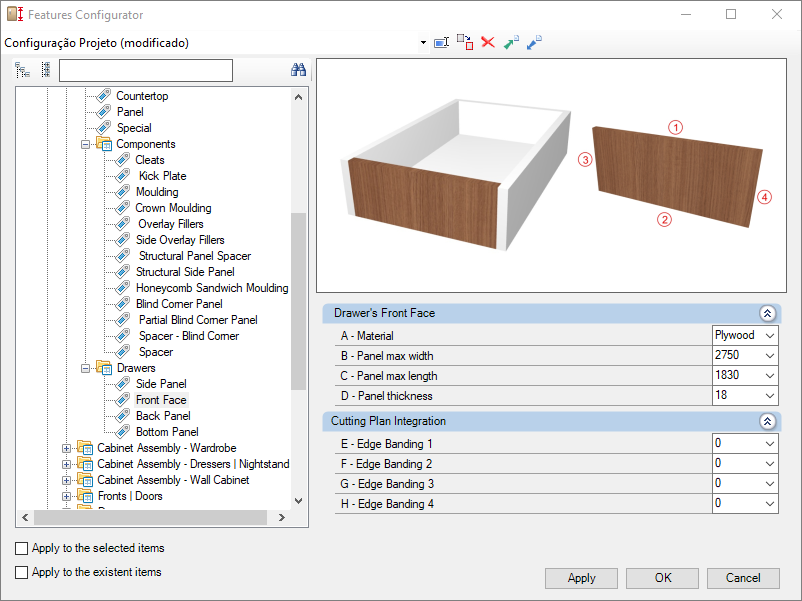Image resolution: width=802 pixels, height=601 pixels.
Task: Select Side Panel under Drawers
Action: tap(161, 384)
